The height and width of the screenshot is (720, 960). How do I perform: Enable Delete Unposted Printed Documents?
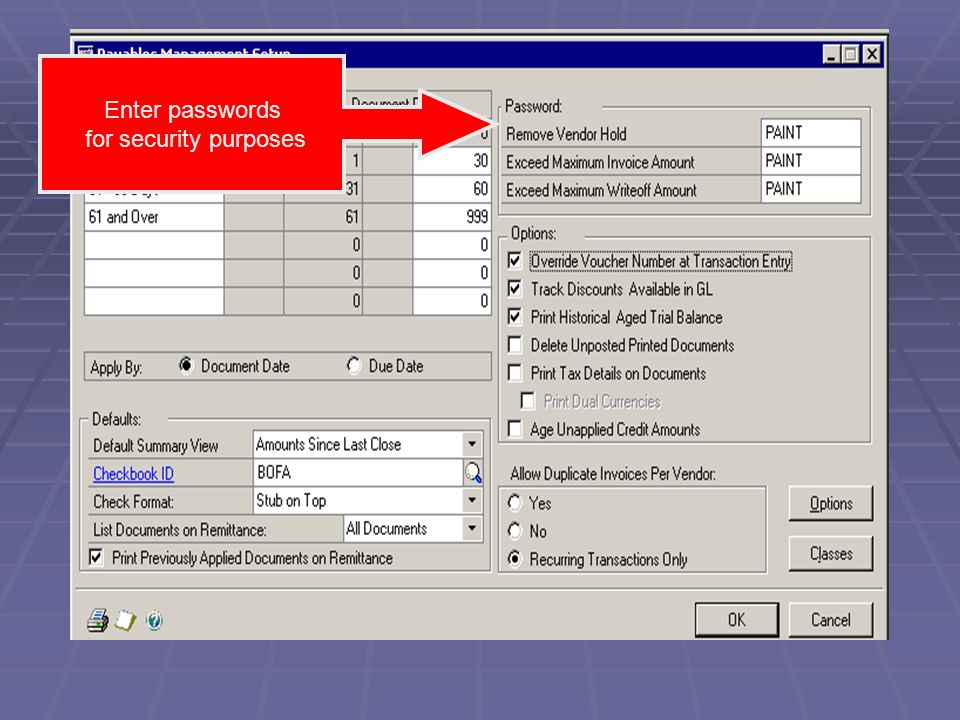515,345
